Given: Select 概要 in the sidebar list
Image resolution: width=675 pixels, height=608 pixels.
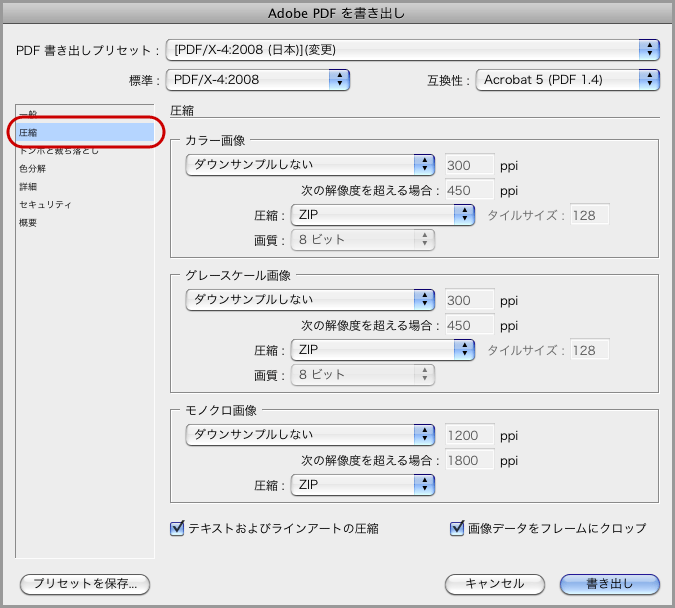Looking at the screenshot, I should (x=85, y=223).
